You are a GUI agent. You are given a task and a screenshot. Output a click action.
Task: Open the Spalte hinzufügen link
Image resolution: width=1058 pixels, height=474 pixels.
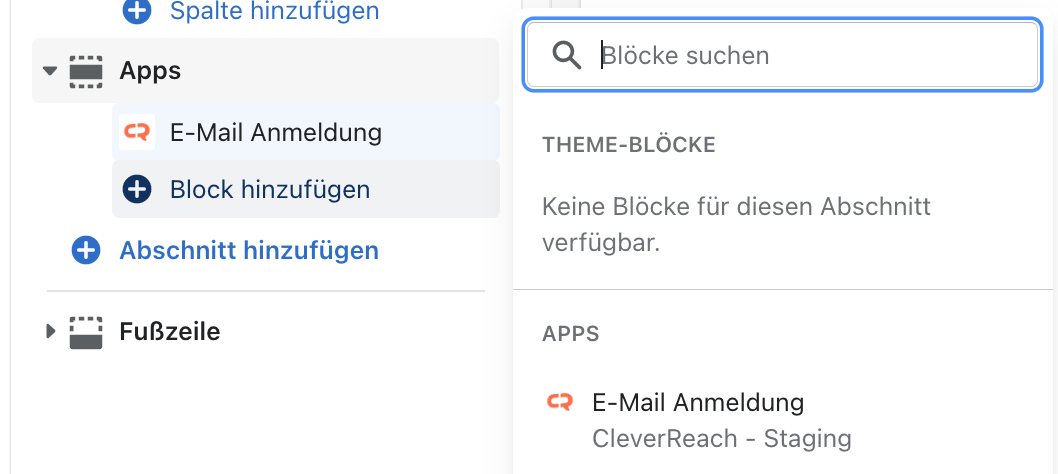274,11
